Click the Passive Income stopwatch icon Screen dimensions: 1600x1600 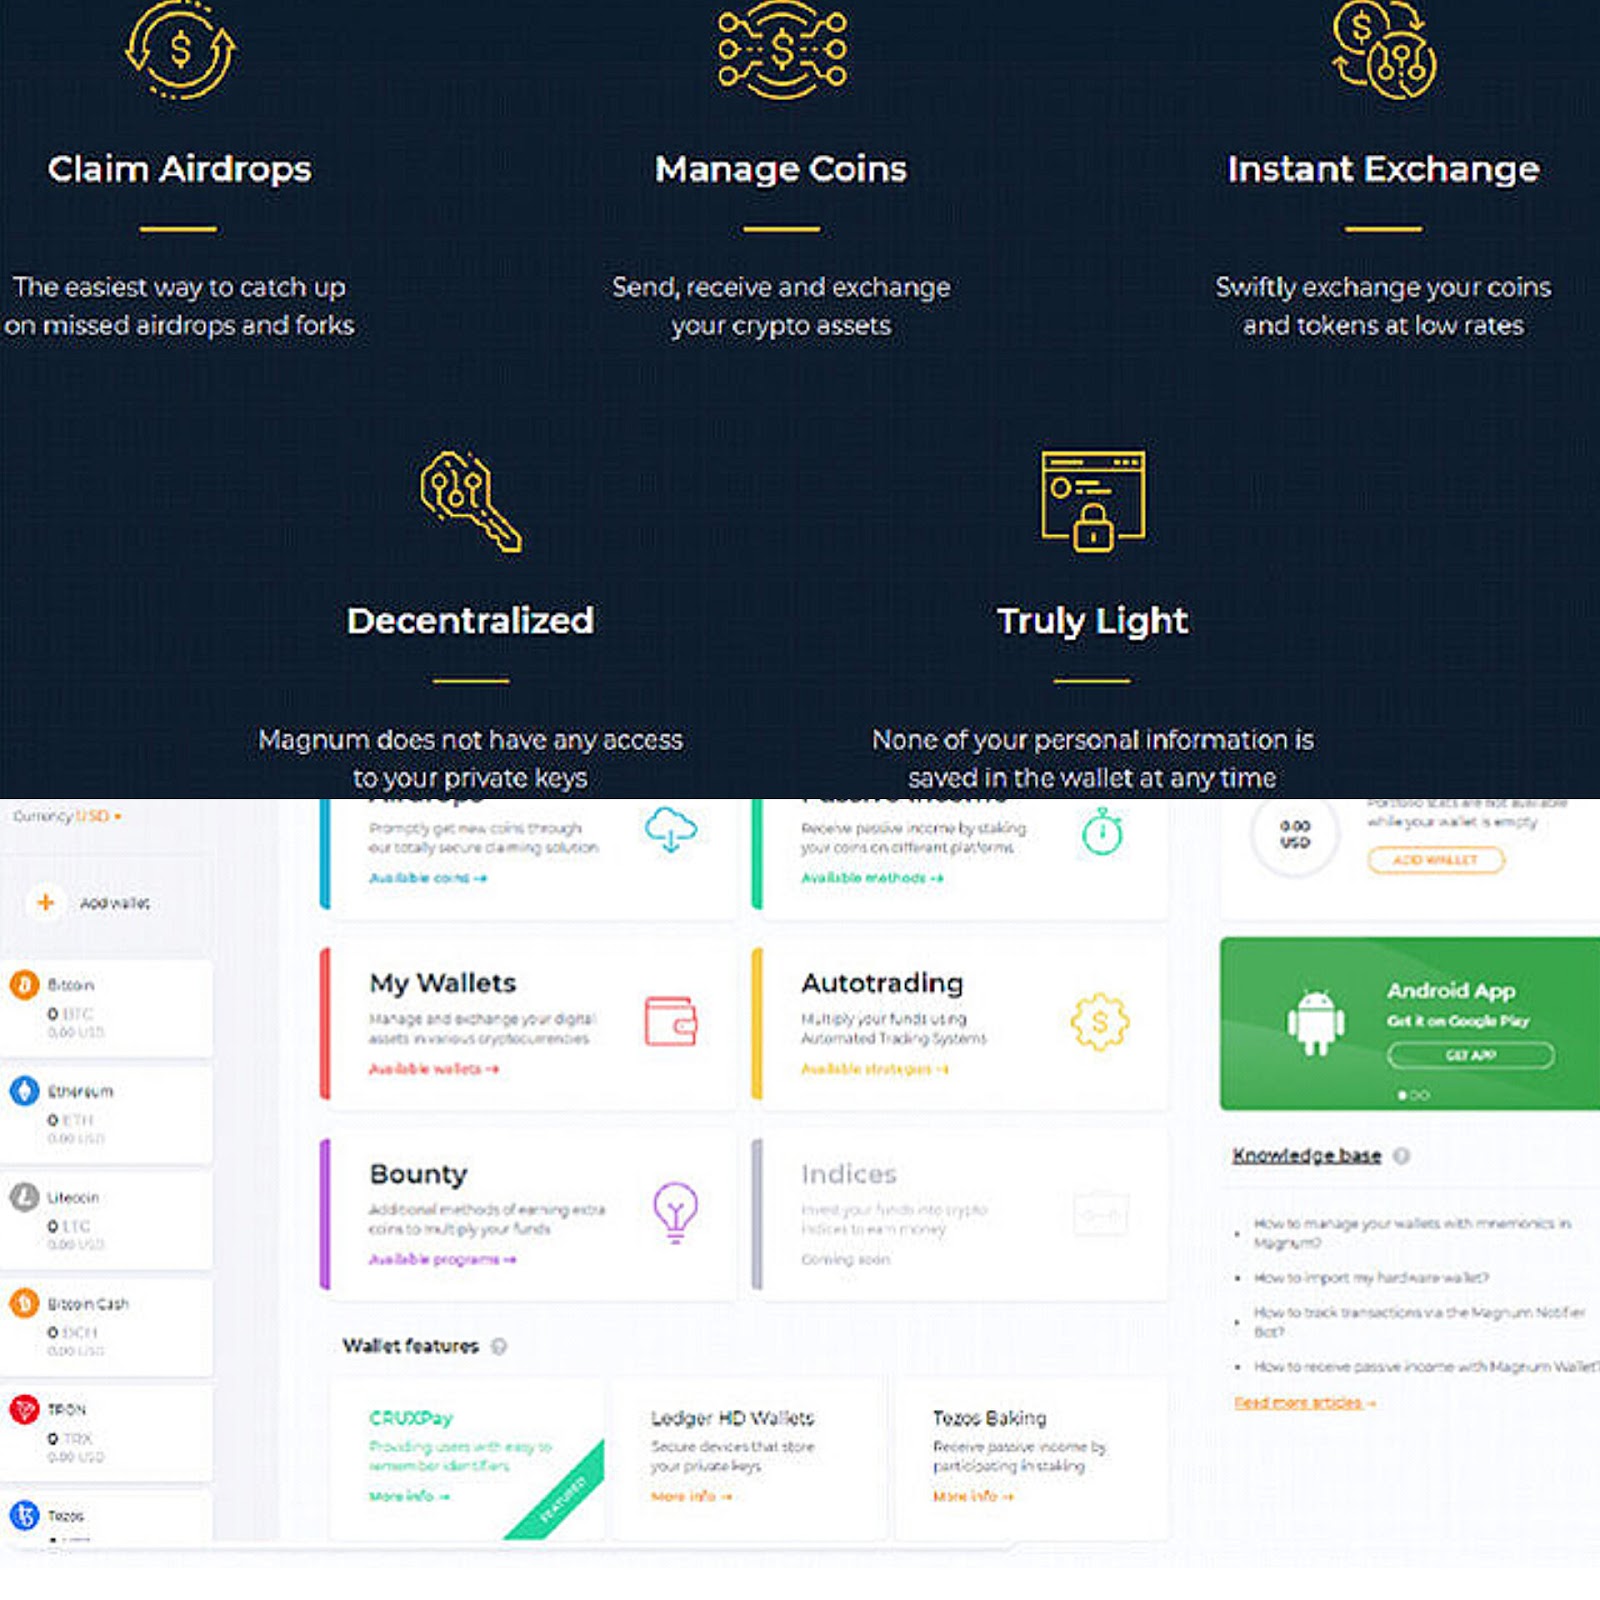[x=1102, y=832]
